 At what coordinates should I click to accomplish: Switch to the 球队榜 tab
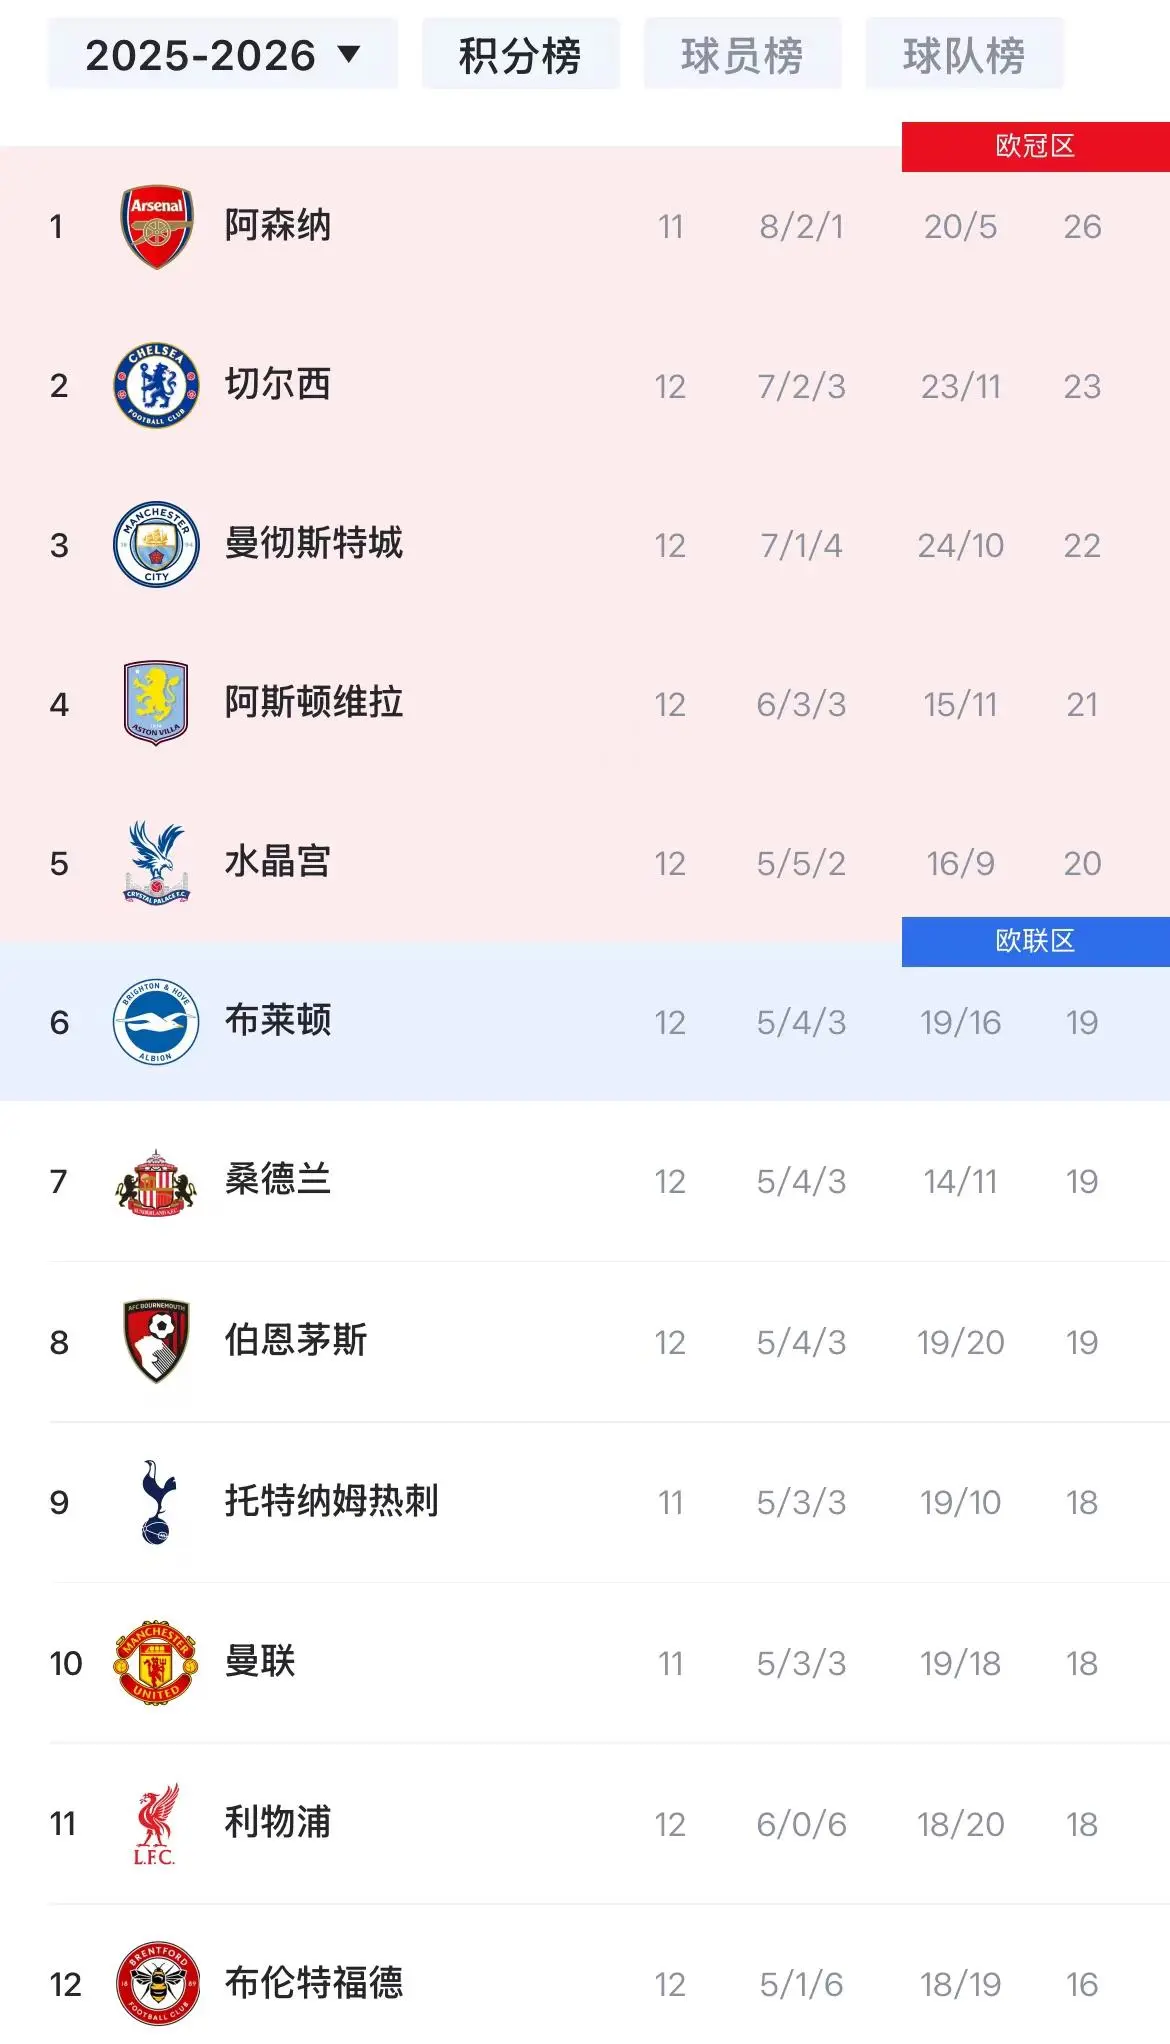[964, 55]
